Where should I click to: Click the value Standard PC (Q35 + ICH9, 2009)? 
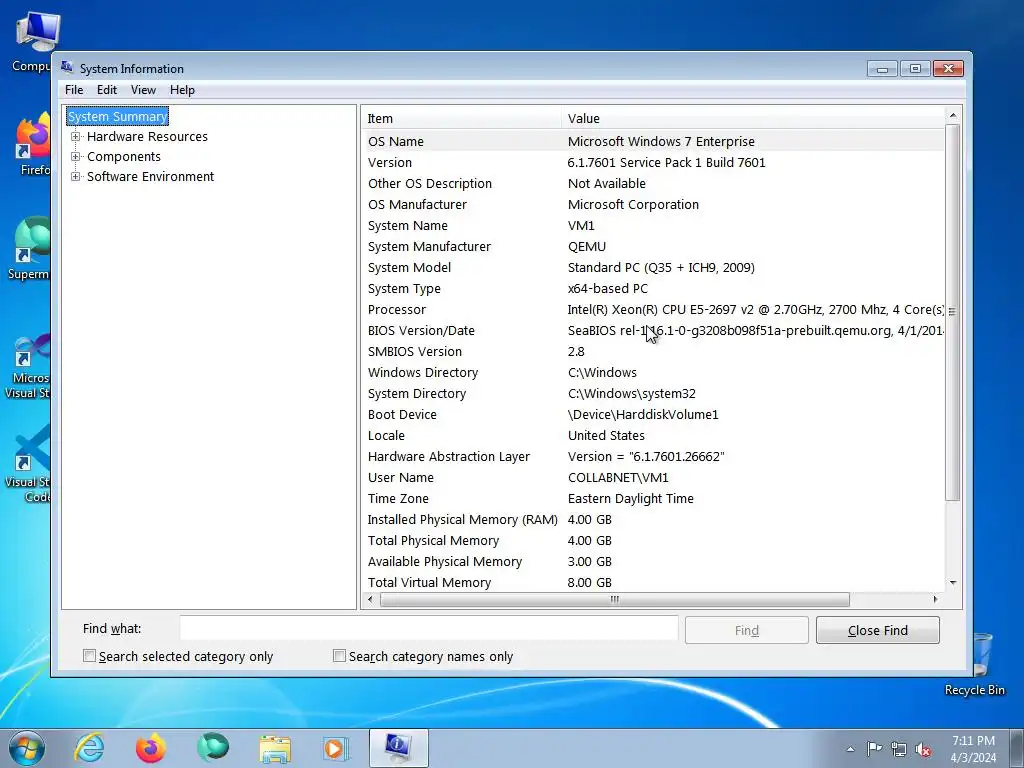pyautogui.click(x=661, y=267)
